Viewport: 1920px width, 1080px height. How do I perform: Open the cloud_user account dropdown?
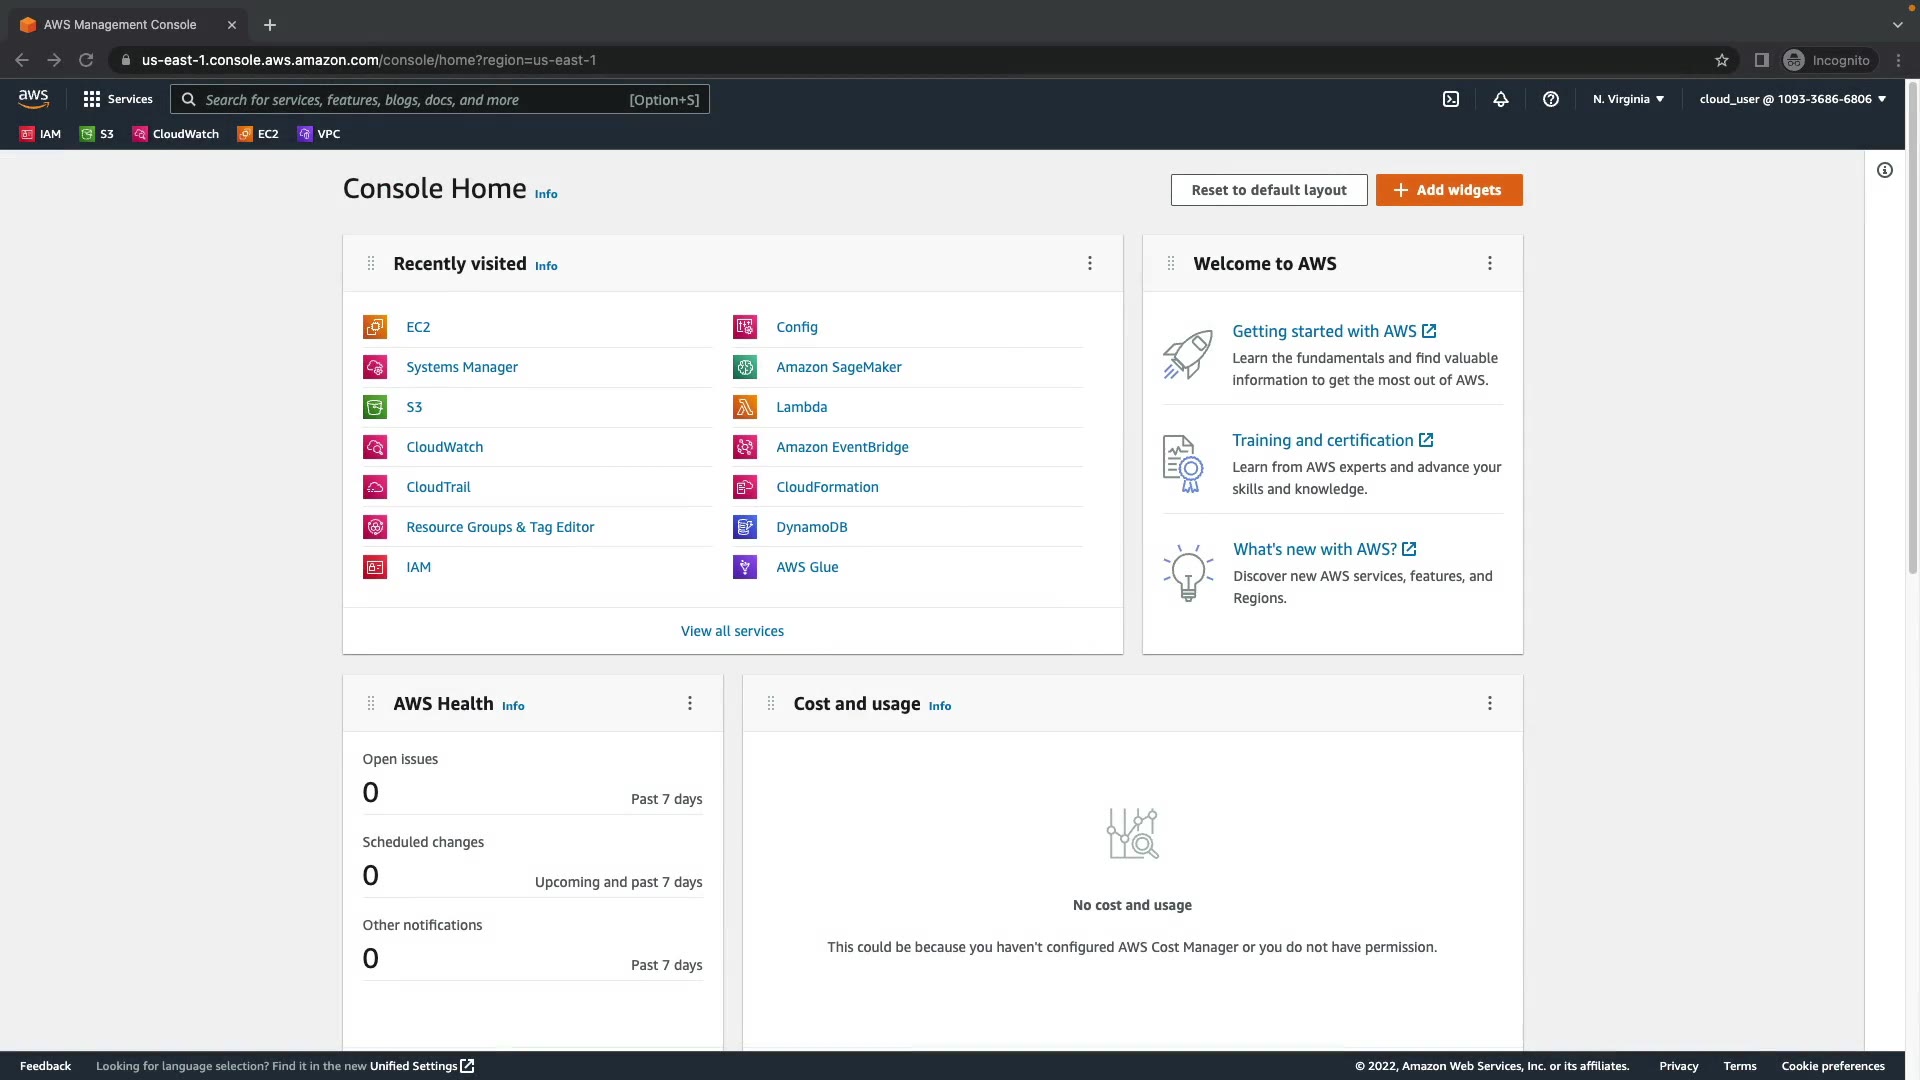[1792, 99]
